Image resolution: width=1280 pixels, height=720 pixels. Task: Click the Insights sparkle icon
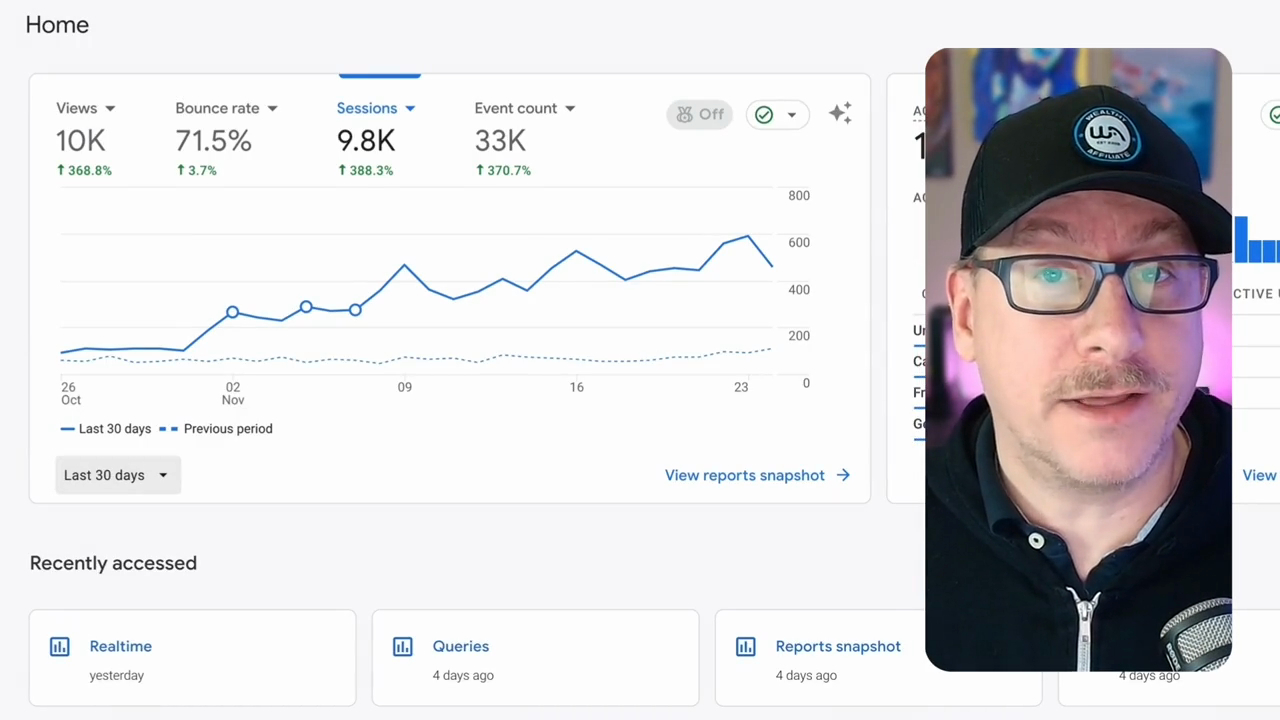coord(840,114)
